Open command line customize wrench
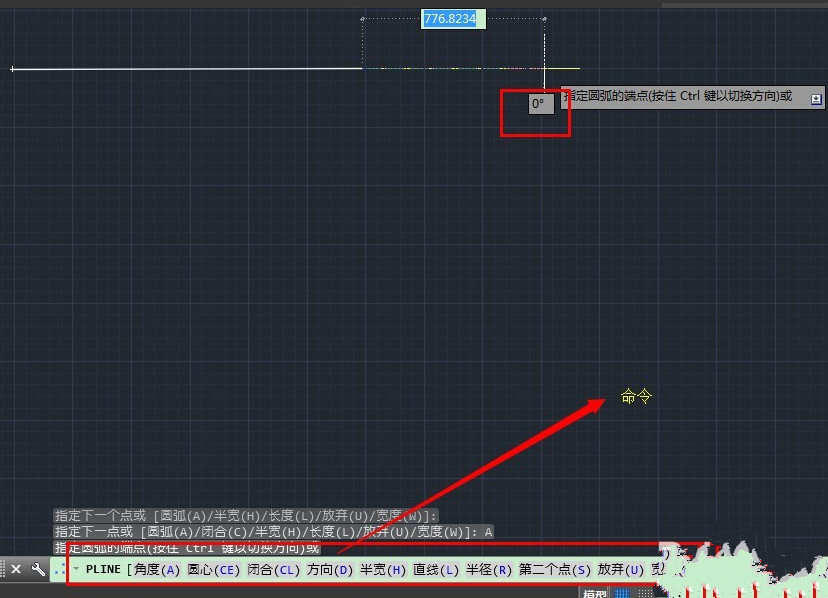The height and width of the screenshot is (598, 828). [x=38, y=569]
